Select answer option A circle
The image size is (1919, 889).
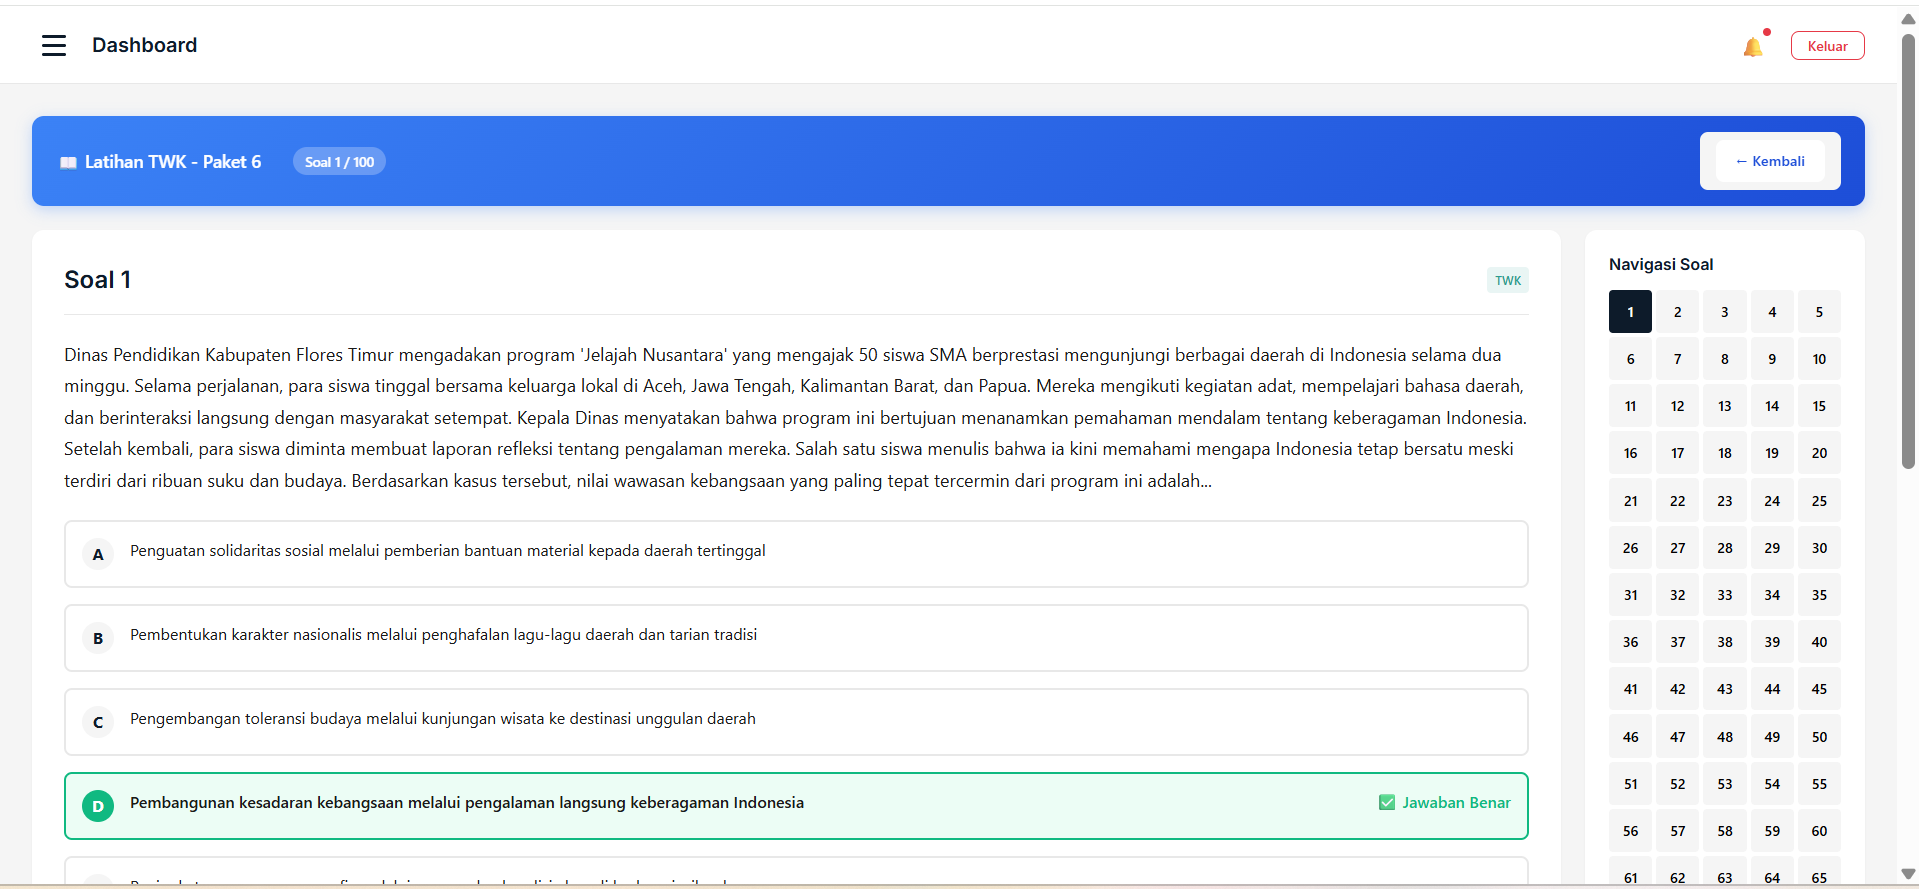coord(98,554)
